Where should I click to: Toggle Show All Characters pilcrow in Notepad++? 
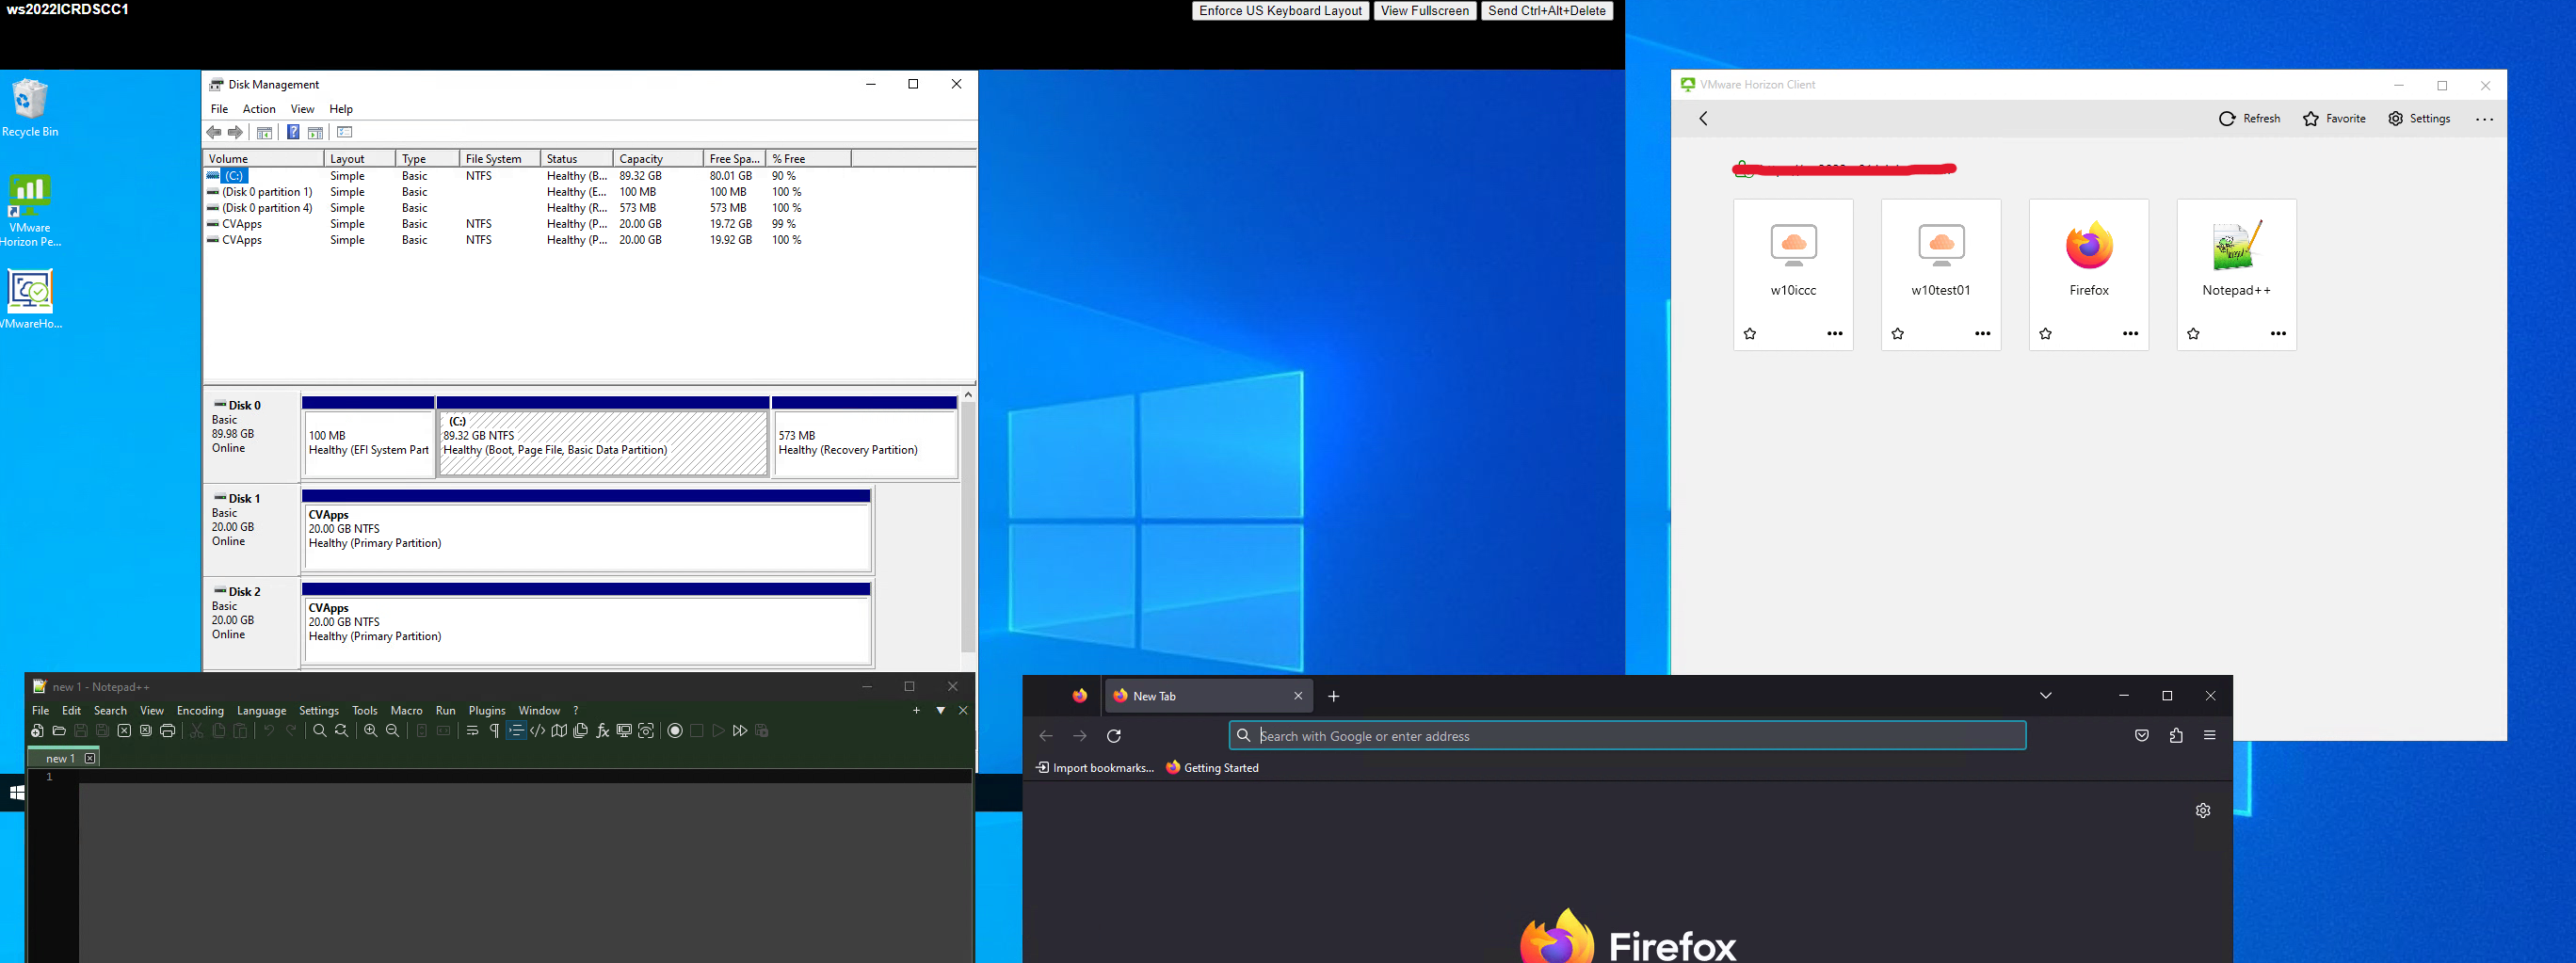tap(494, 731)
